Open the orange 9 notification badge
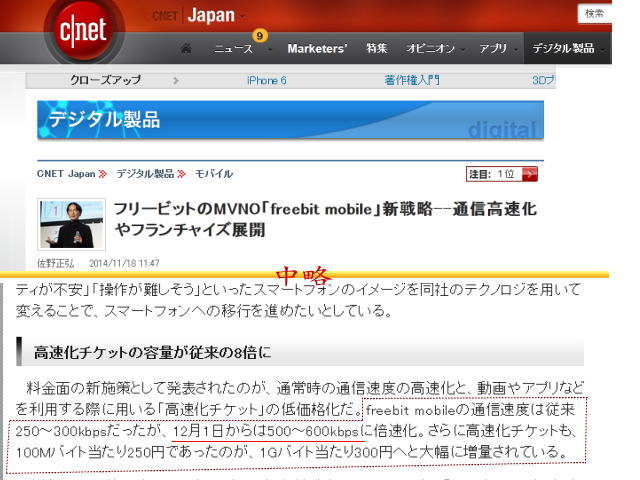 (260, 35)
